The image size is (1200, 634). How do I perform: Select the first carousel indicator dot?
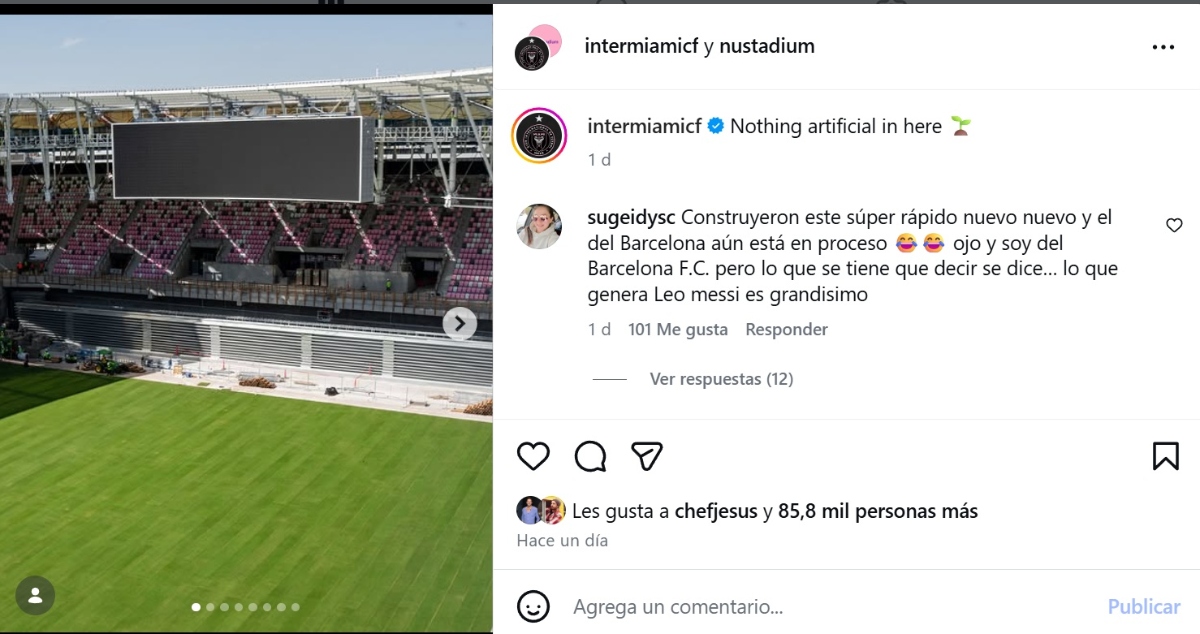[x=197, y=605]
